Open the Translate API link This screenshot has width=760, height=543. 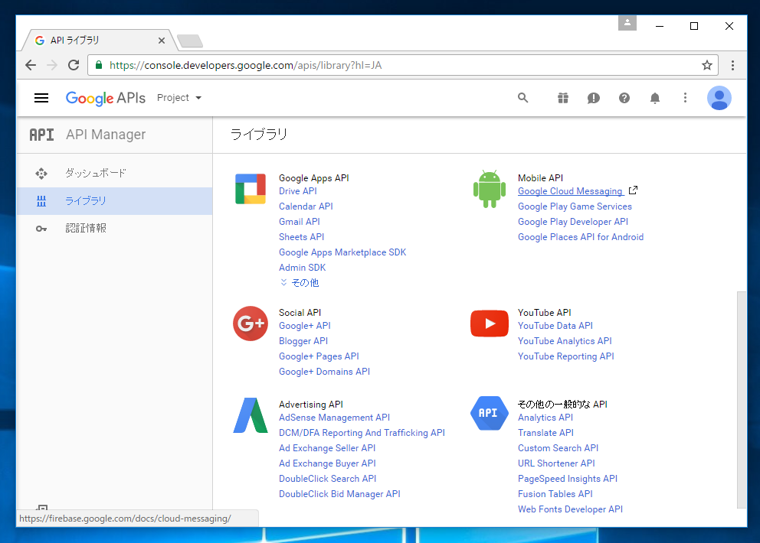point(545,433)
